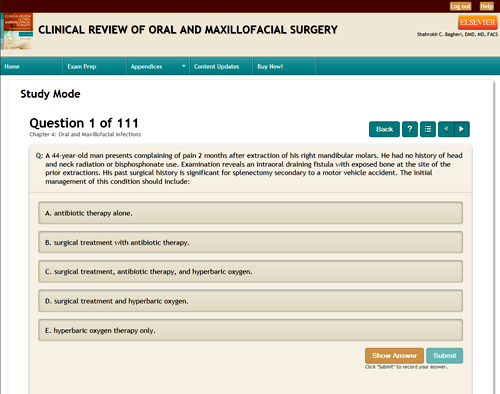
Task: Go to previous question with left arrow
Action: (446, 129)
